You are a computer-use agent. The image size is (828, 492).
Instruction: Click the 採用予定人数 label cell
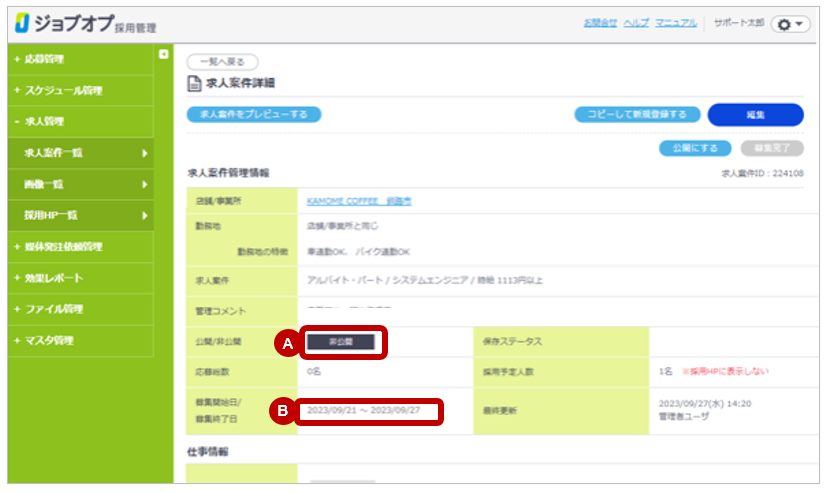[561, 372]
